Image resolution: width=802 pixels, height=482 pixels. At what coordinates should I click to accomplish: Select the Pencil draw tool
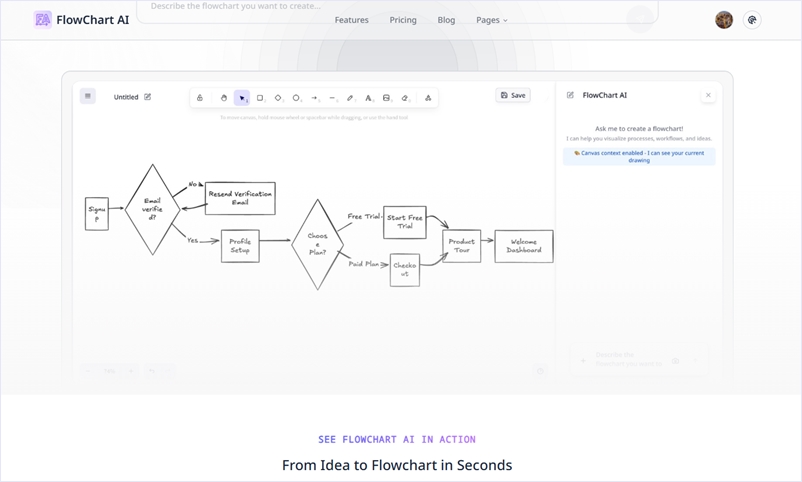tap(350, 98)
